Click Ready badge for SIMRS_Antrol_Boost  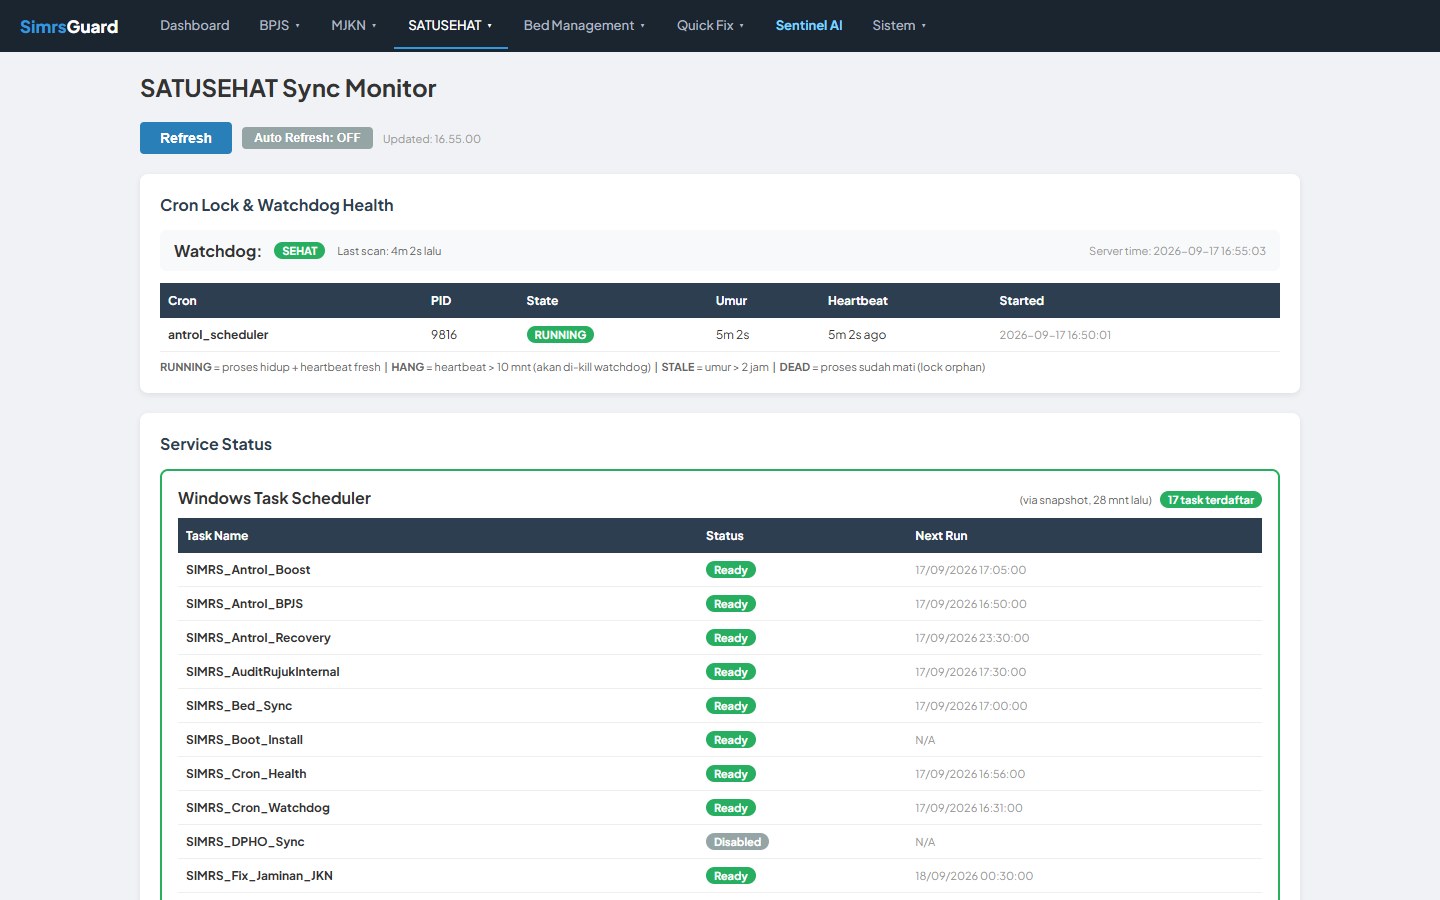[x=731, y=570]
